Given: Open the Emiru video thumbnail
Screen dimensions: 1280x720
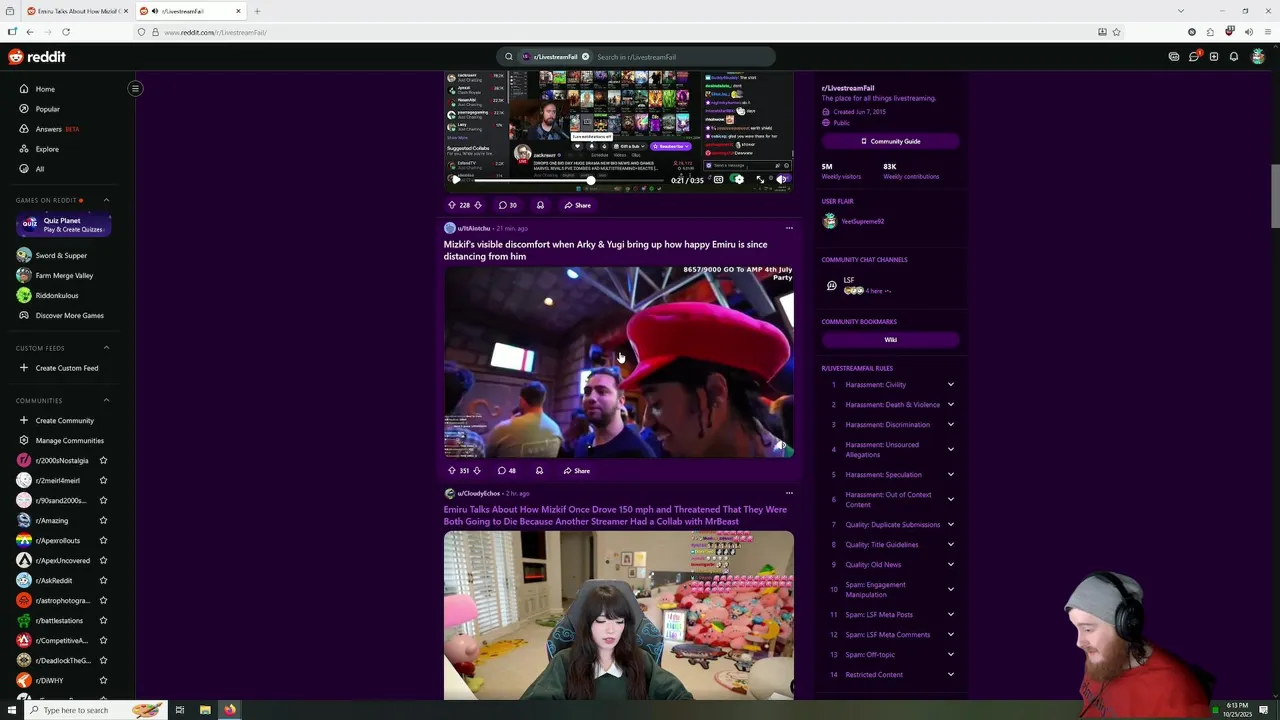Looking at the screenshot, I should point(619,615).
